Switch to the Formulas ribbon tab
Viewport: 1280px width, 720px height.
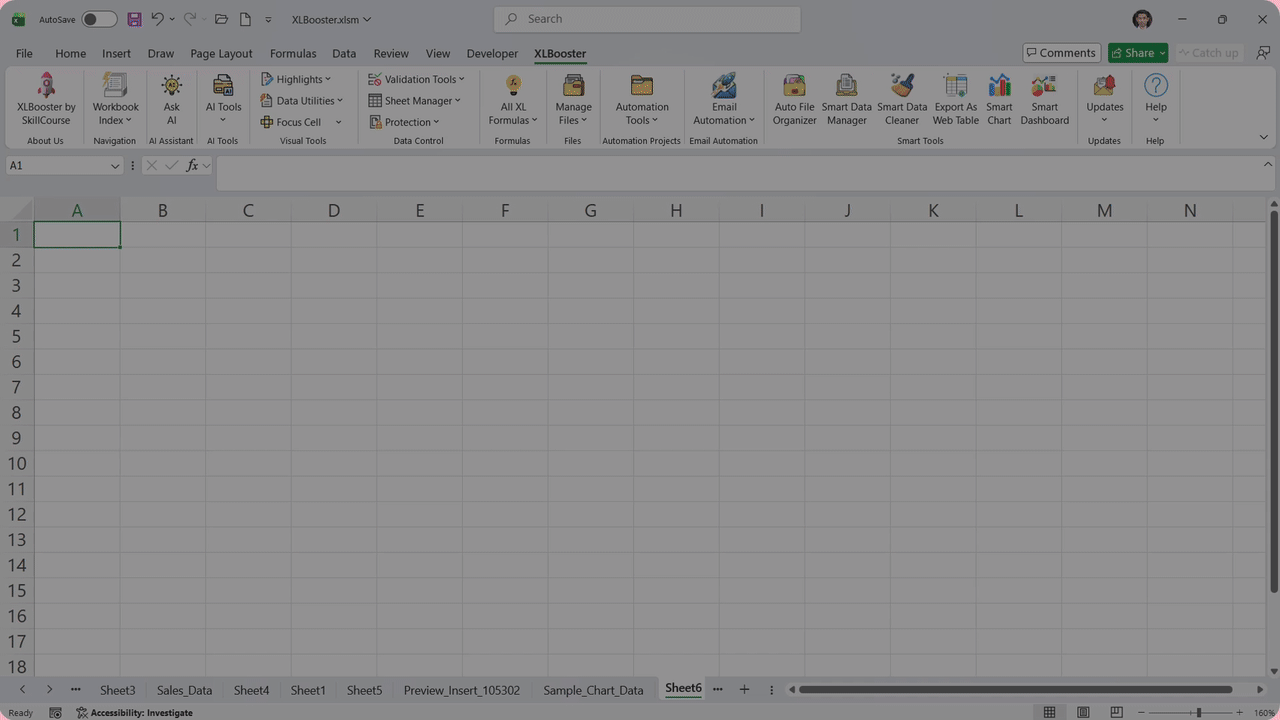(292, 53)
